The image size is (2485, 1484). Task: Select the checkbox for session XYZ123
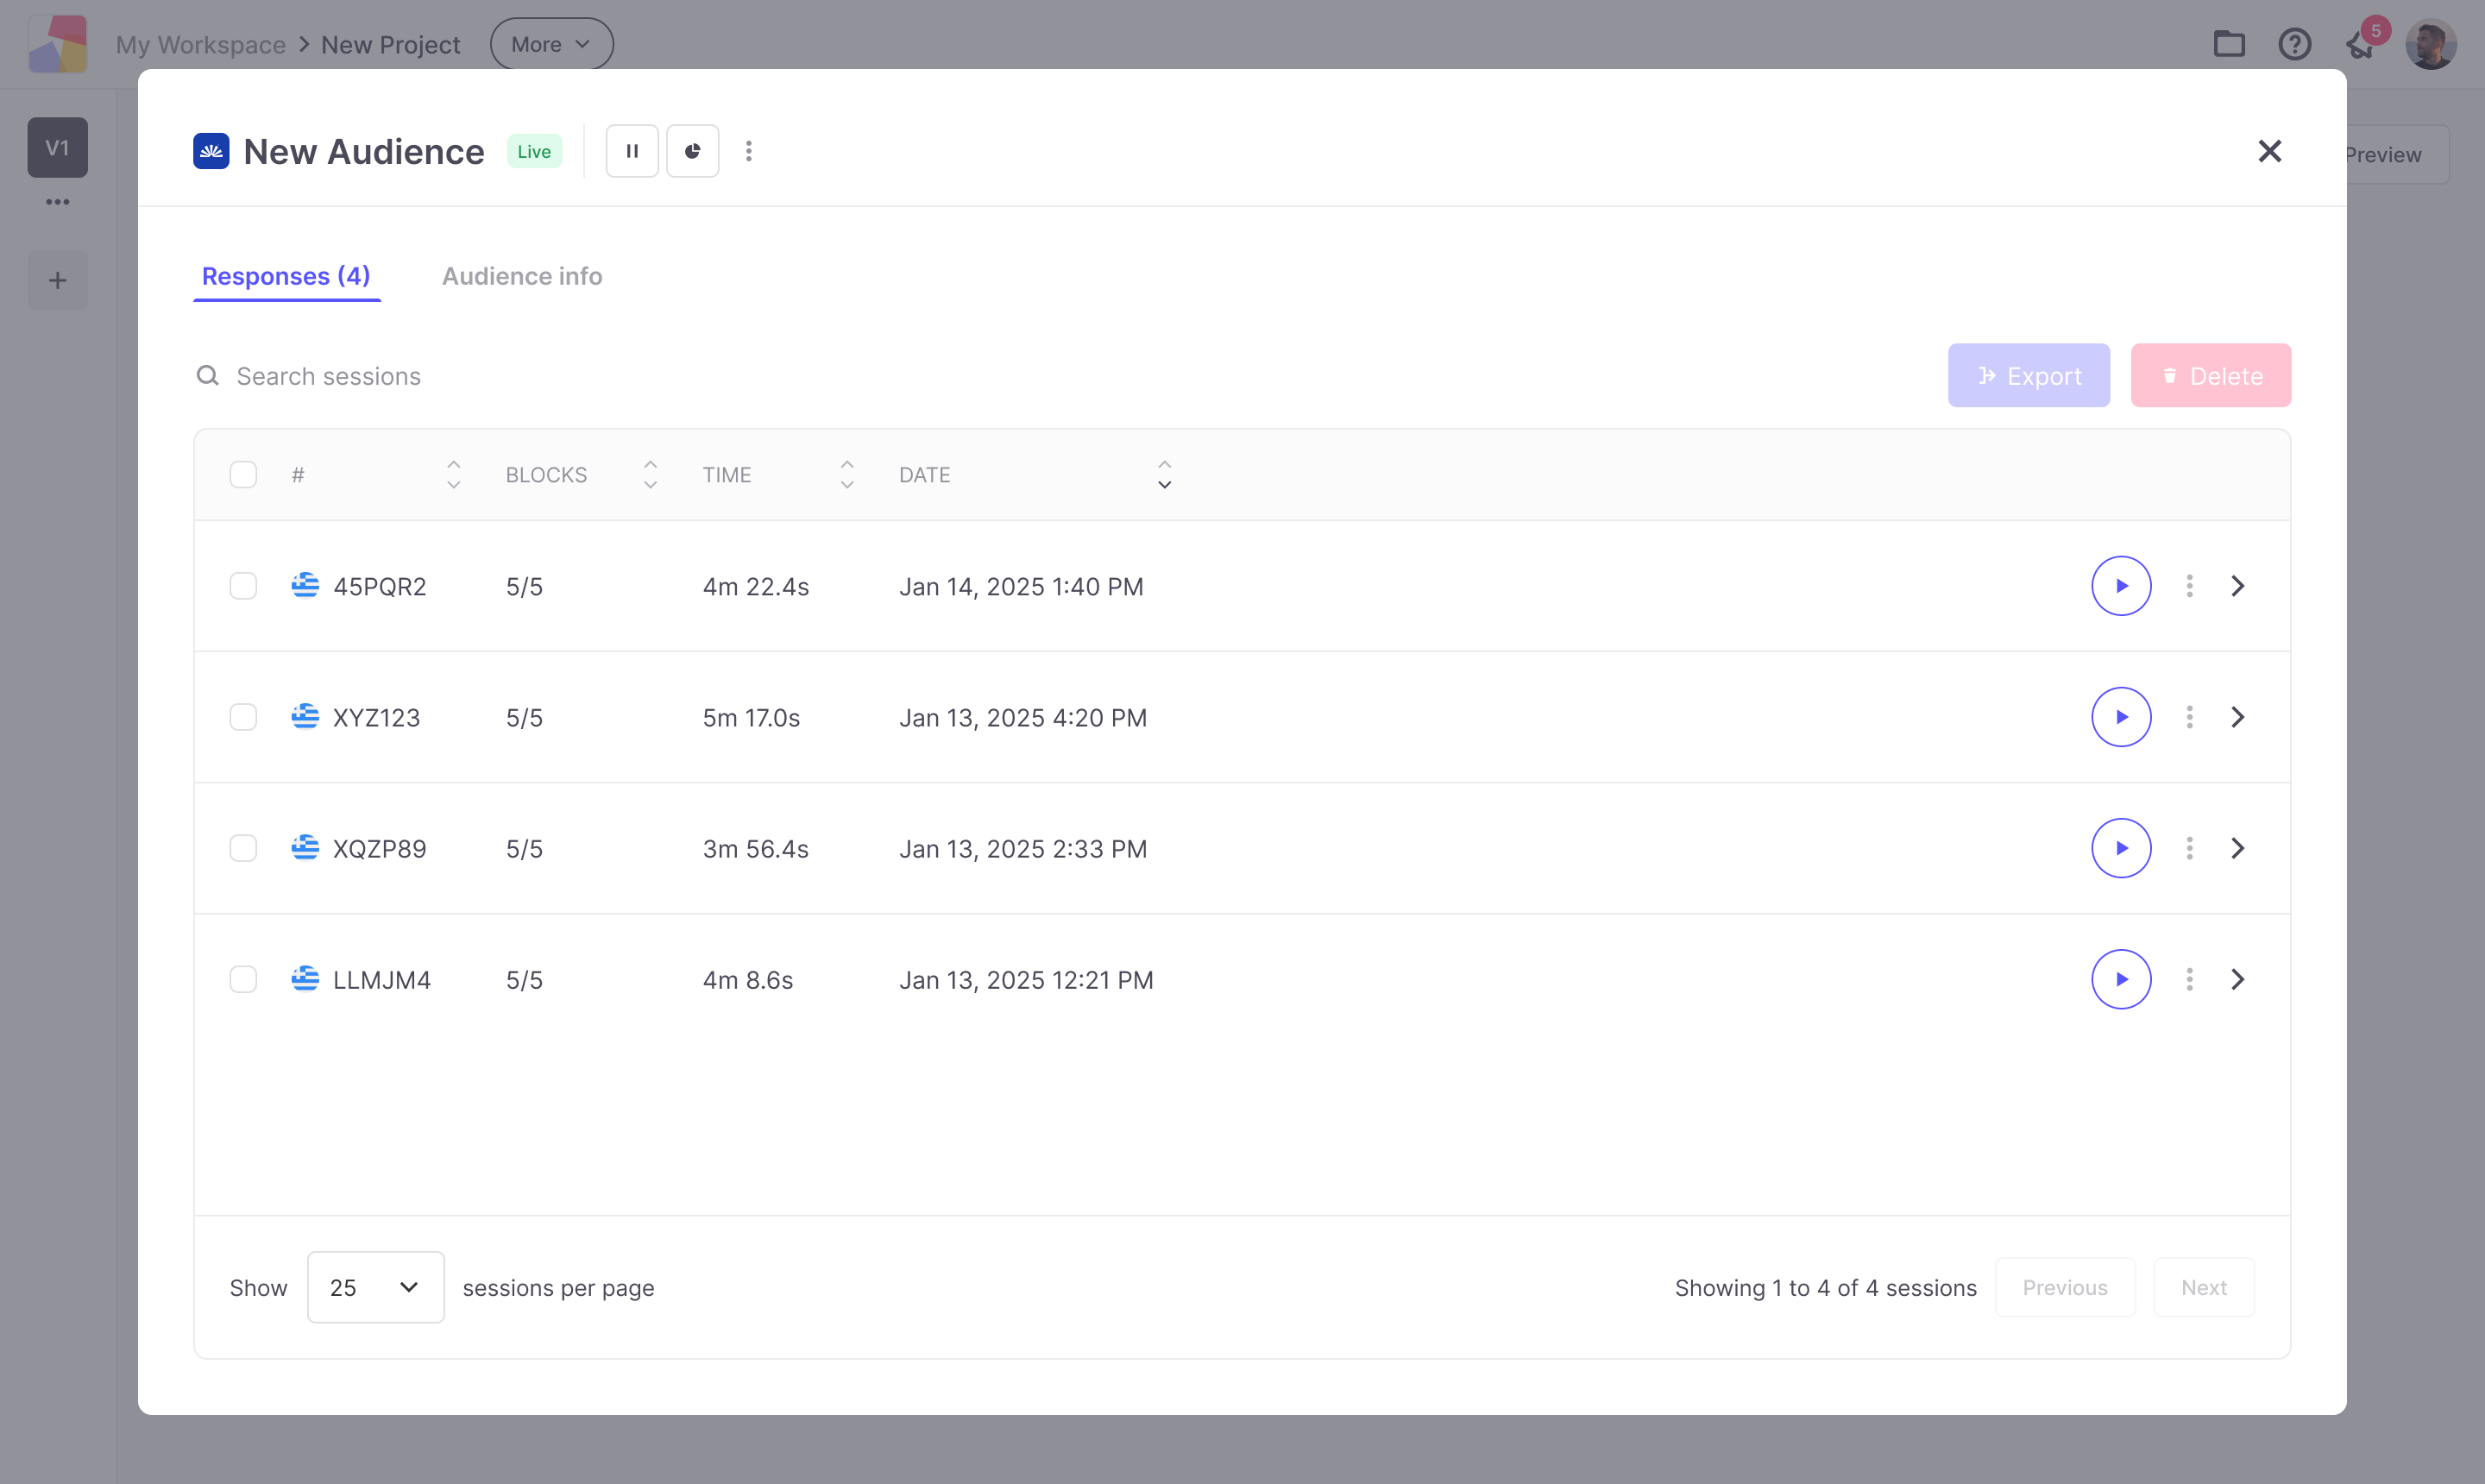[x=243, y=717]
